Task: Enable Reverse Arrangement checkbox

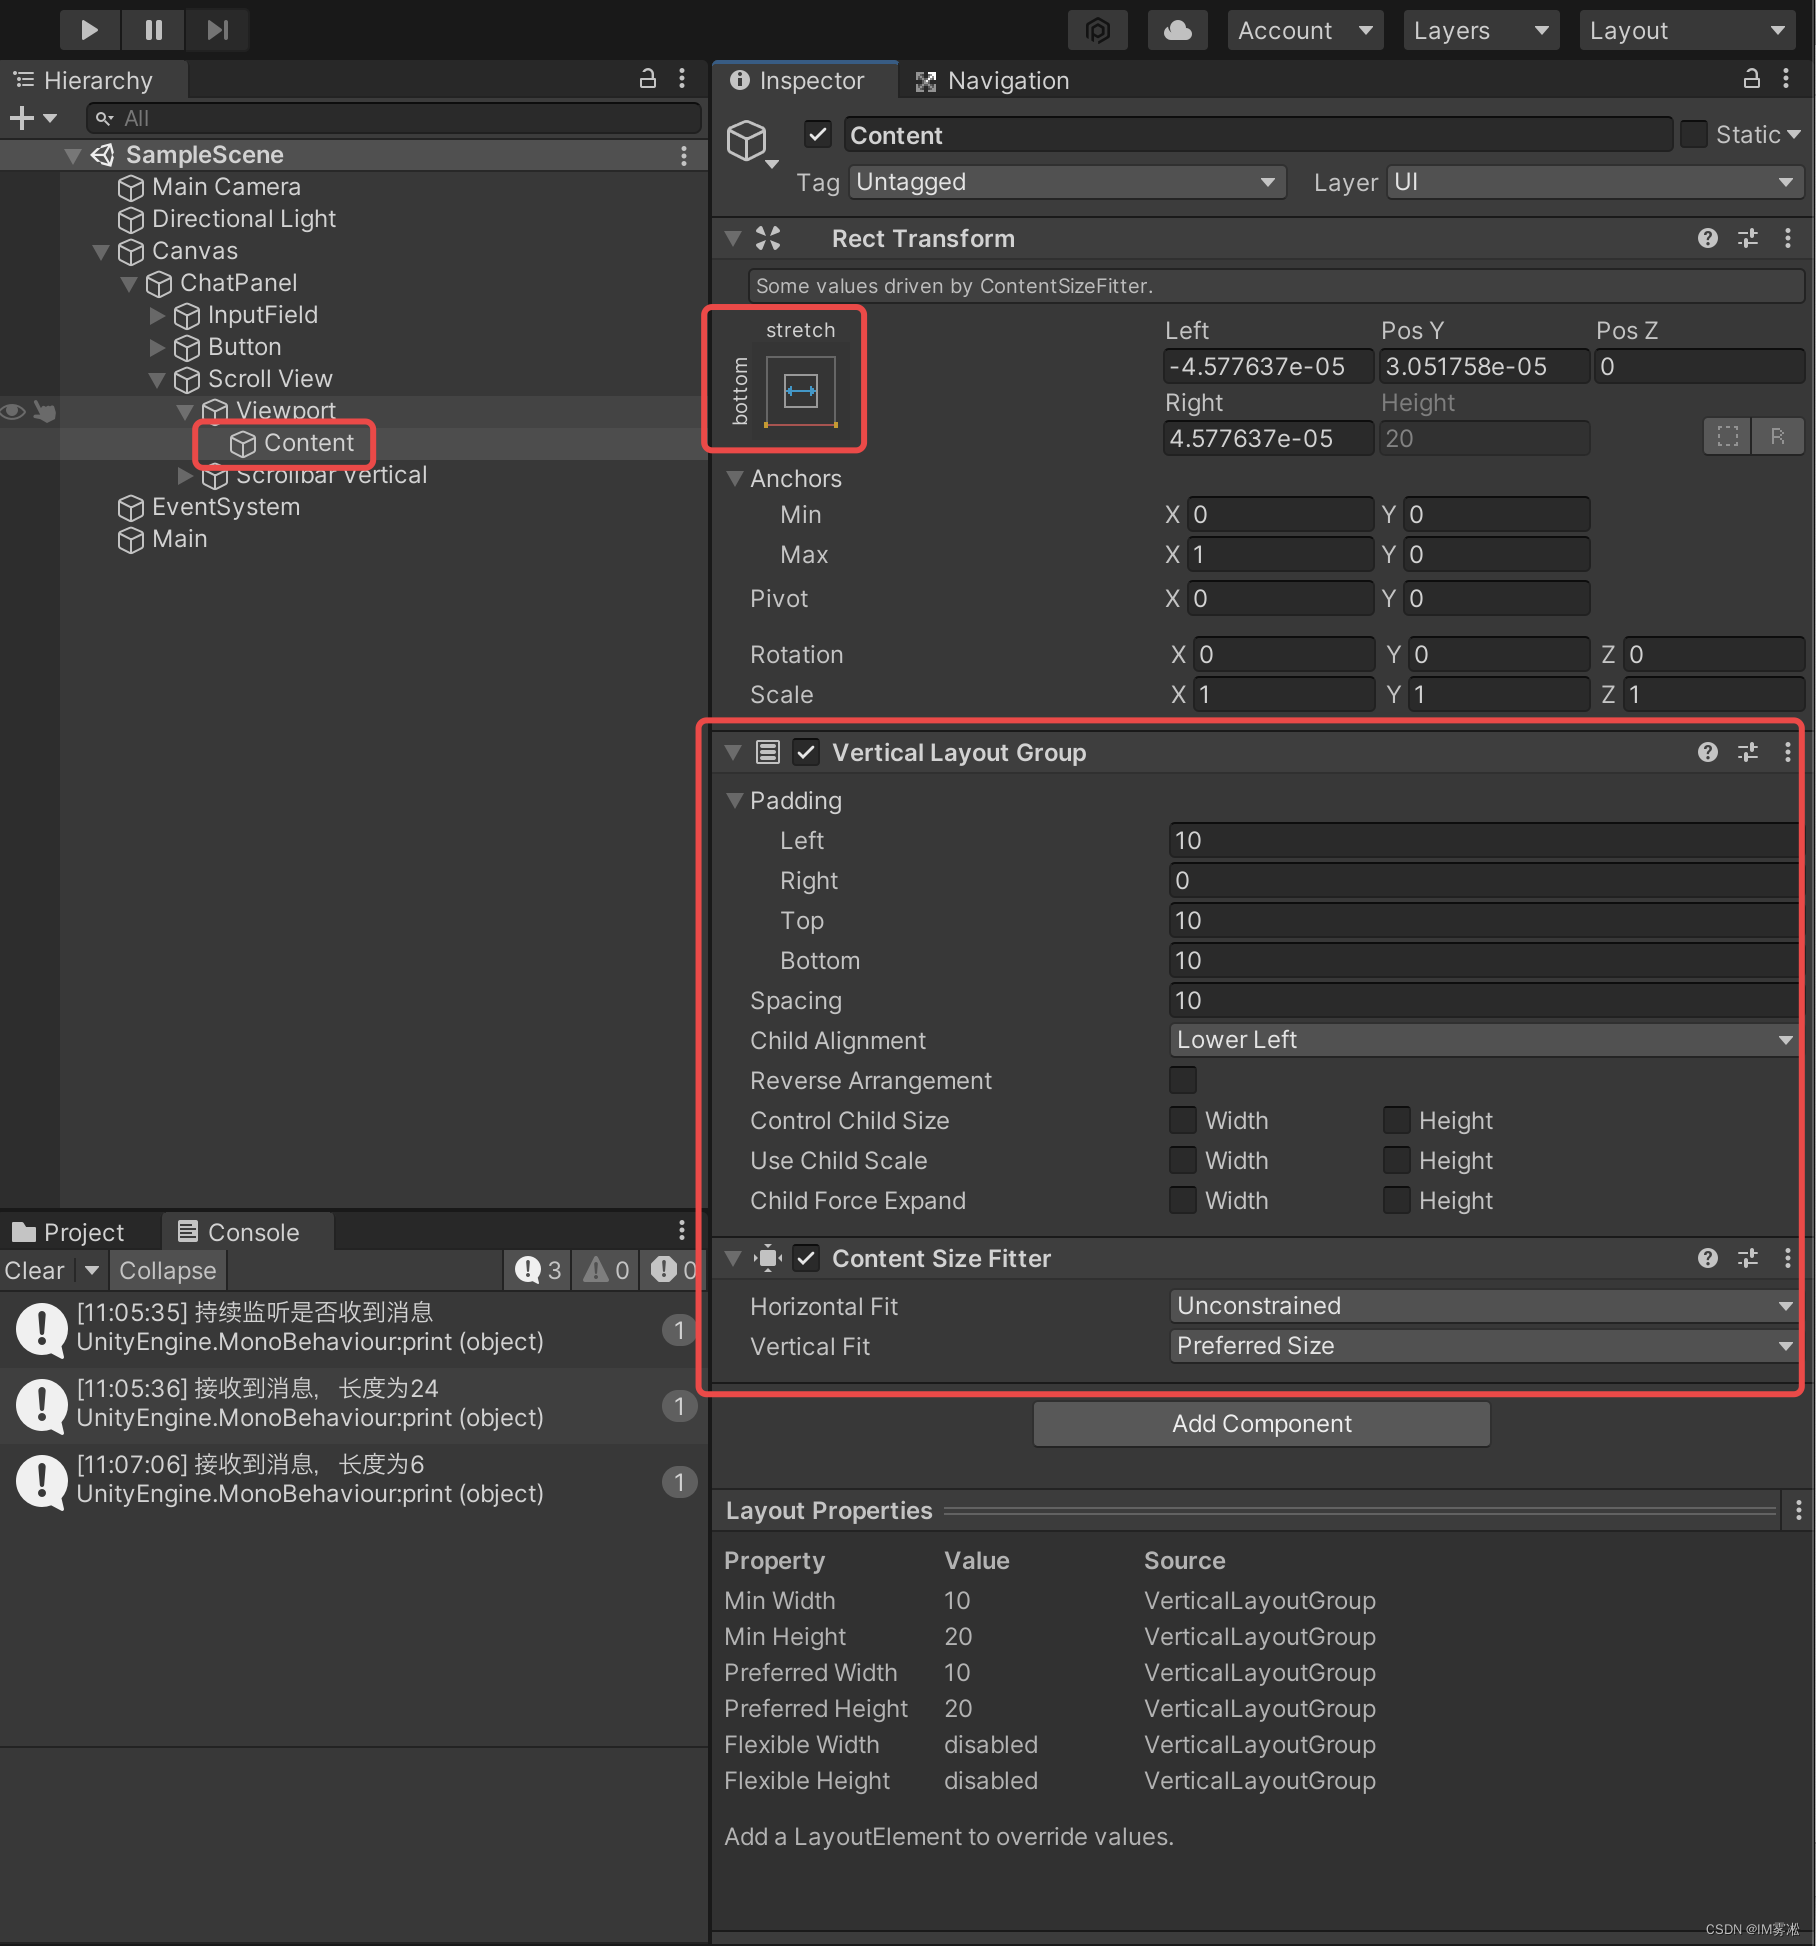Action: click(1183, 1080)
